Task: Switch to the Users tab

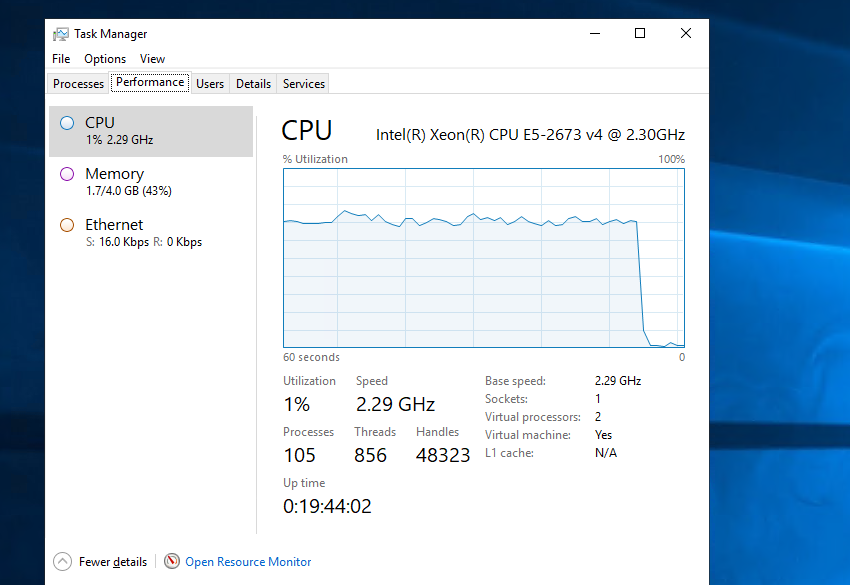Action: 210,84
